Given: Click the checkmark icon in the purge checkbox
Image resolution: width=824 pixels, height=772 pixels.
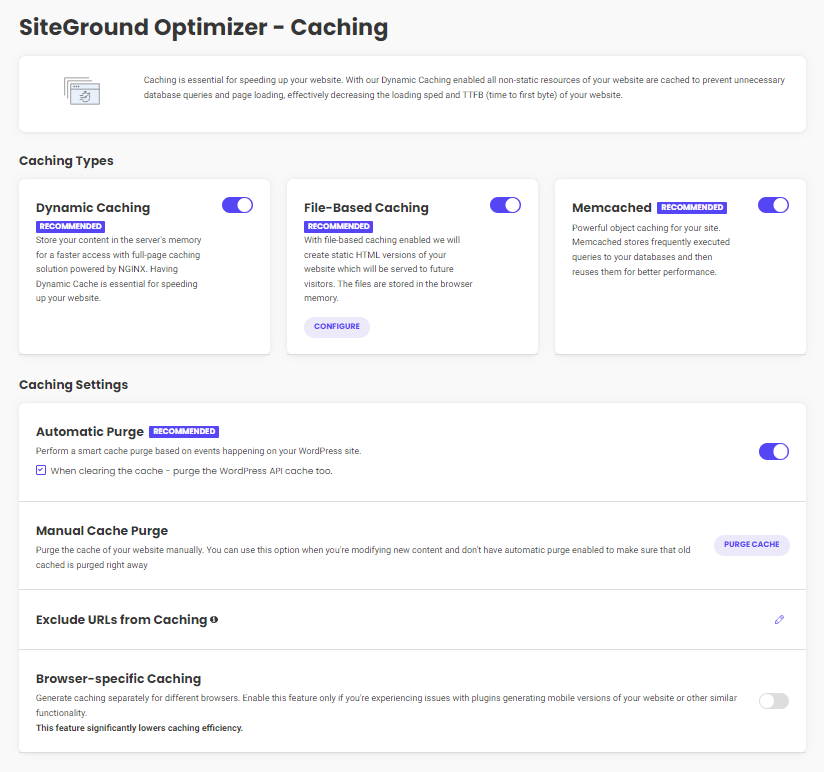Looking at the screenshot, I should 40,471.
